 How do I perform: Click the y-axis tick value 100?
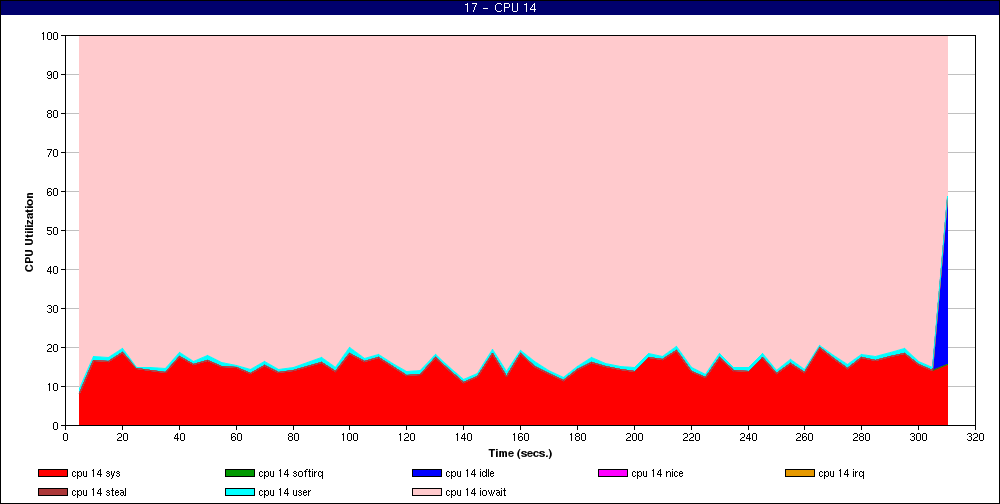tap(51, 36)
